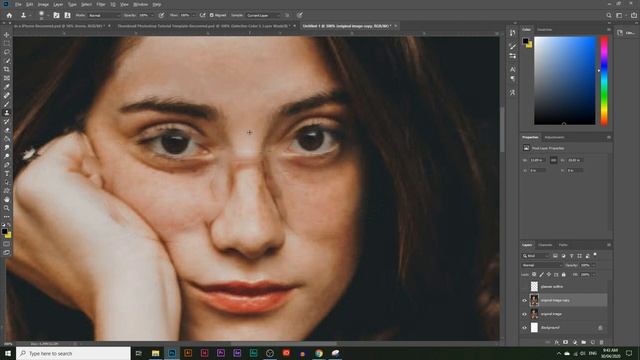This screenshot has width=640, height=360.
Task: Select the Horizontal Type tool
Action: point(7,173)
